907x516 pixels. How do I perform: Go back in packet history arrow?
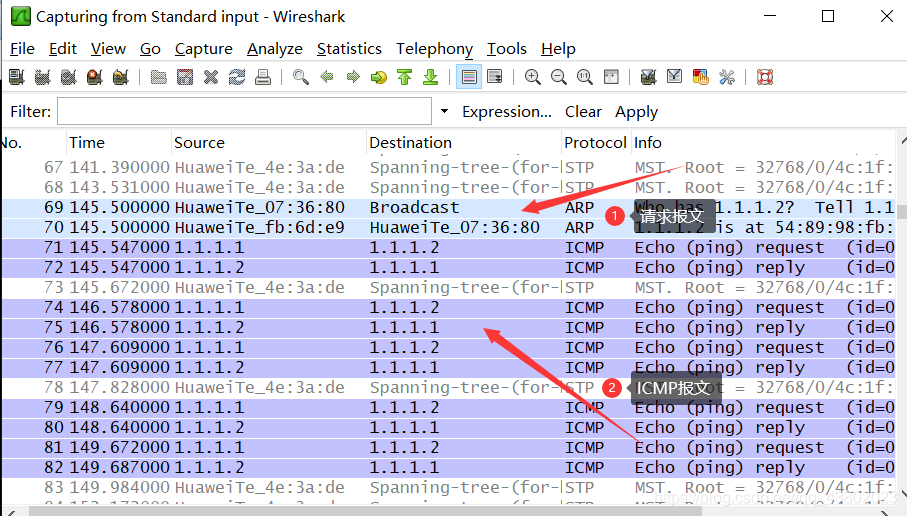(x=327, y=77)
